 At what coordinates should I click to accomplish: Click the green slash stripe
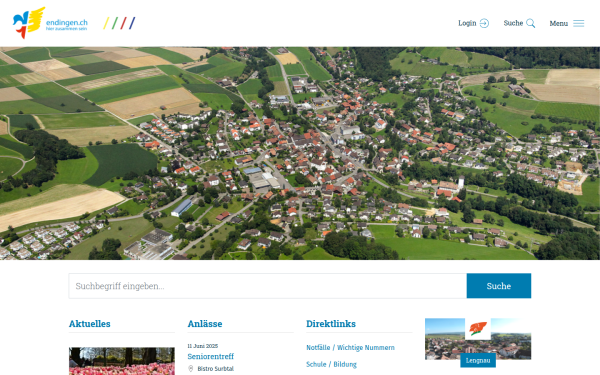coord(115,23)
